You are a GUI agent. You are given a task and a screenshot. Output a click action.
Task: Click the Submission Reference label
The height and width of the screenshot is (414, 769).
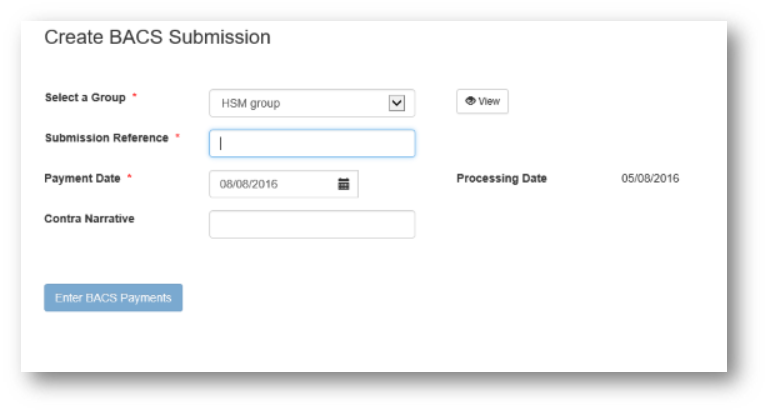pos(106,138)
